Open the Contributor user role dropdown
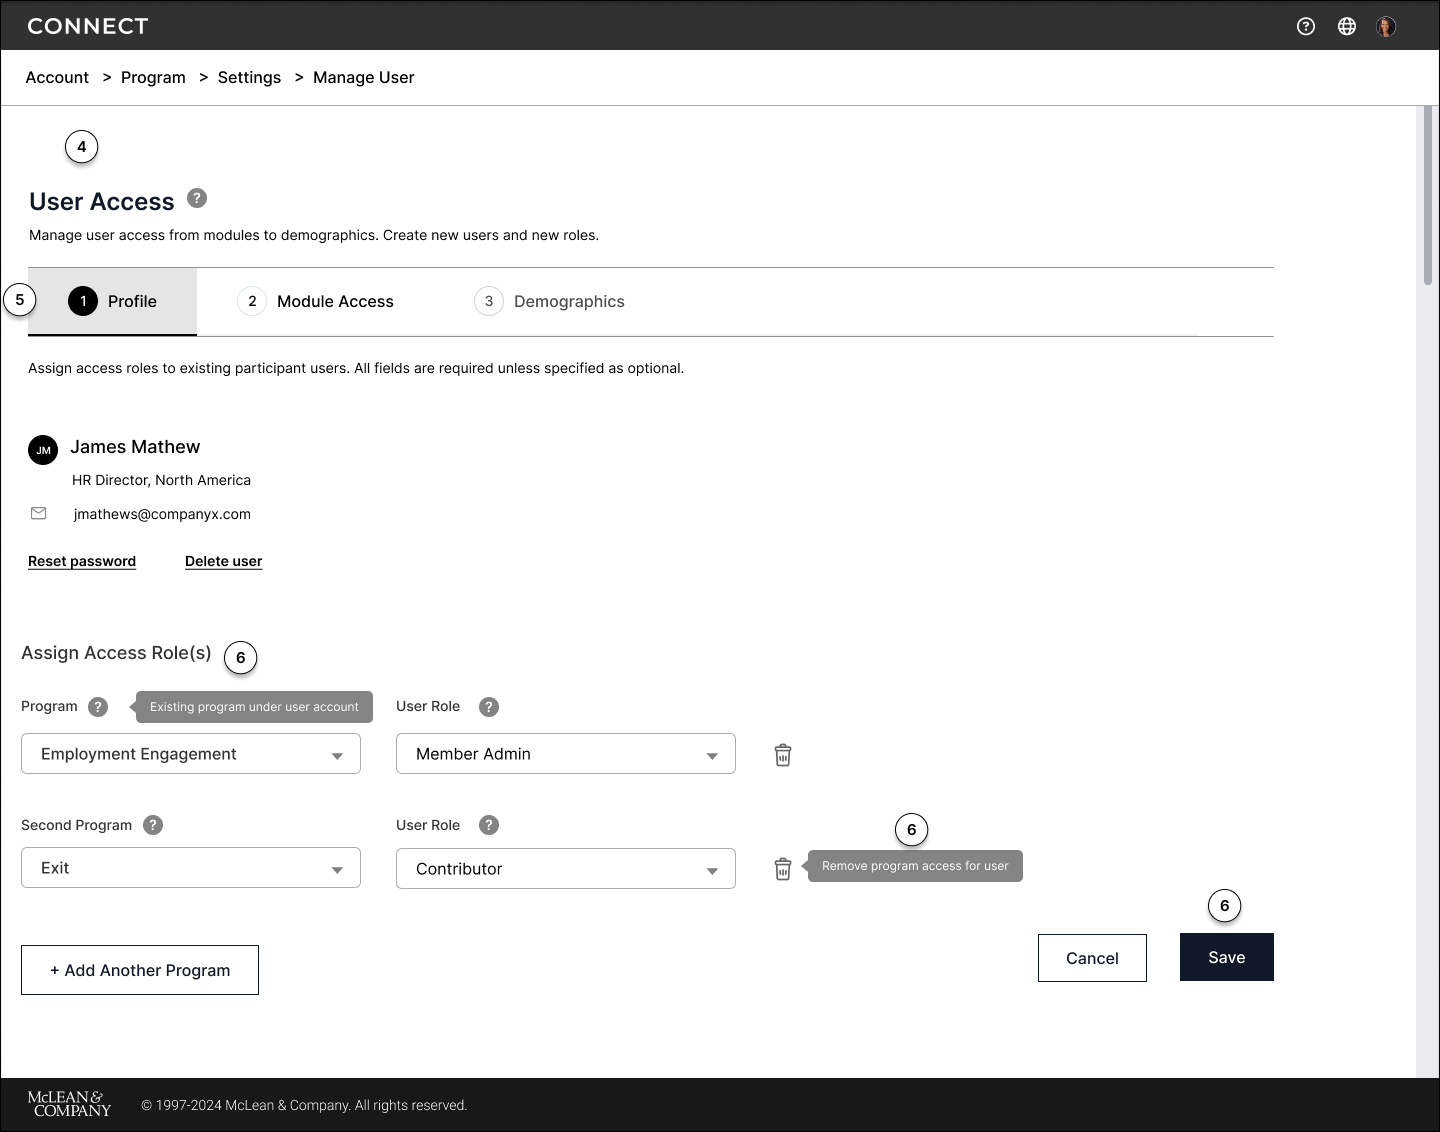The height and width of the screenshot is (1132, 1440). pyautogui.click(x=566, y=869)
